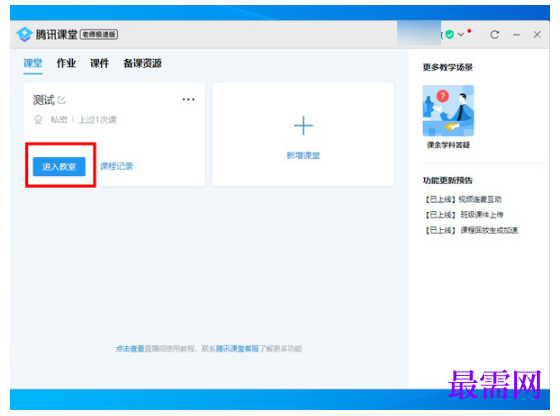Click the refresh icon in title bar
The image size is (560, 416).
point(495,35)
